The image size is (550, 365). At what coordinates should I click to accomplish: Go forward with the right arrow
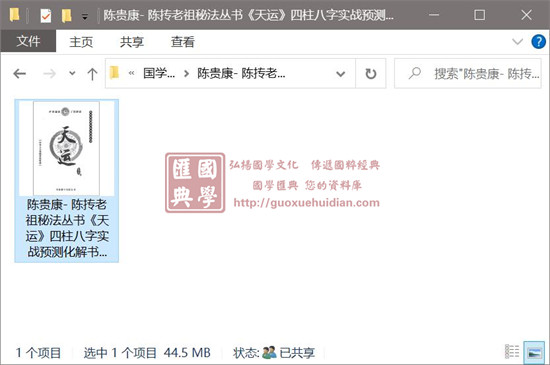pos(49,74)
